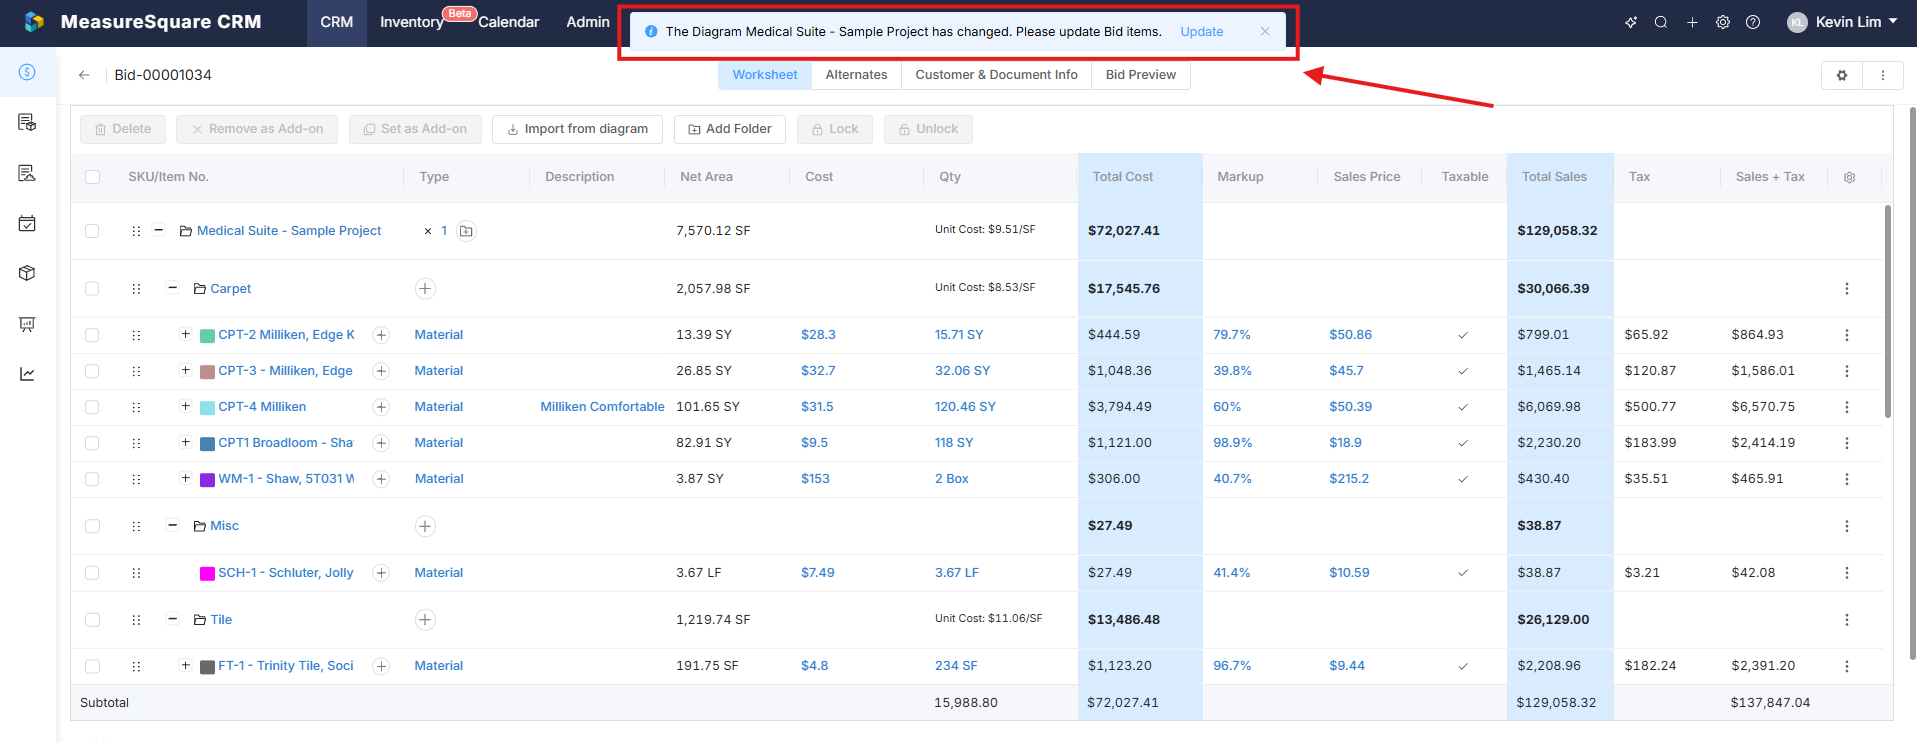Click the magenta SCH-1 Schluter color swatch
This screenshot has width=1917, height=743.
[x=208, y=574]
